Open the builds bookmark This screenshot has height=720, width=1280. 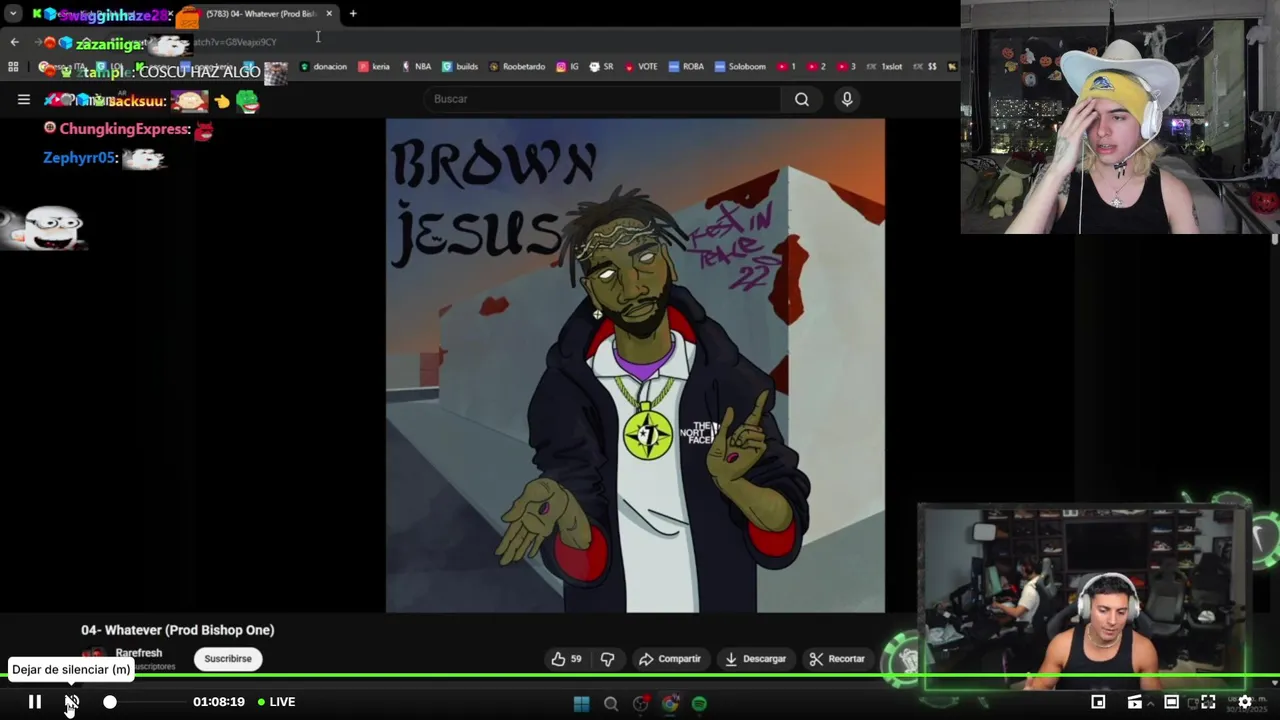pos(461,67)
